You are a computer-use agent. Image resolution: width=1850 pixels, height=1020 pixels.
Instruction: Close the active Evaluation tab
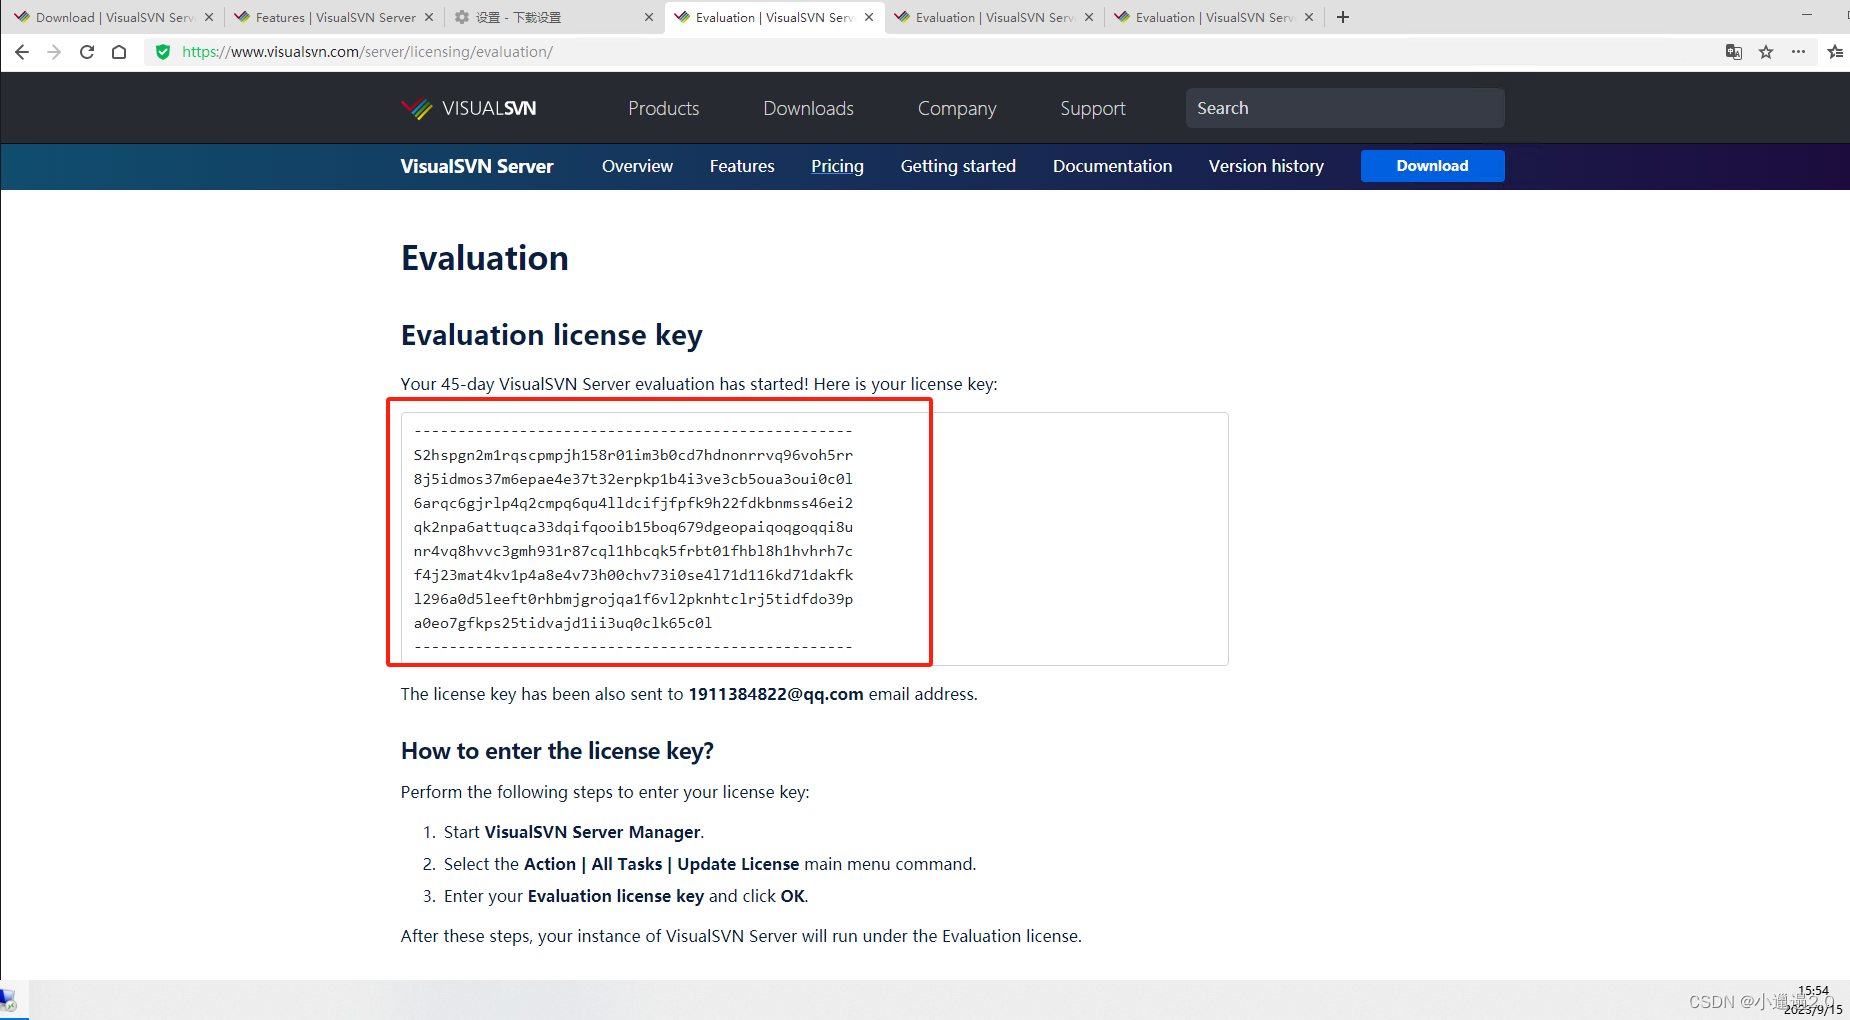click(869, 17)
